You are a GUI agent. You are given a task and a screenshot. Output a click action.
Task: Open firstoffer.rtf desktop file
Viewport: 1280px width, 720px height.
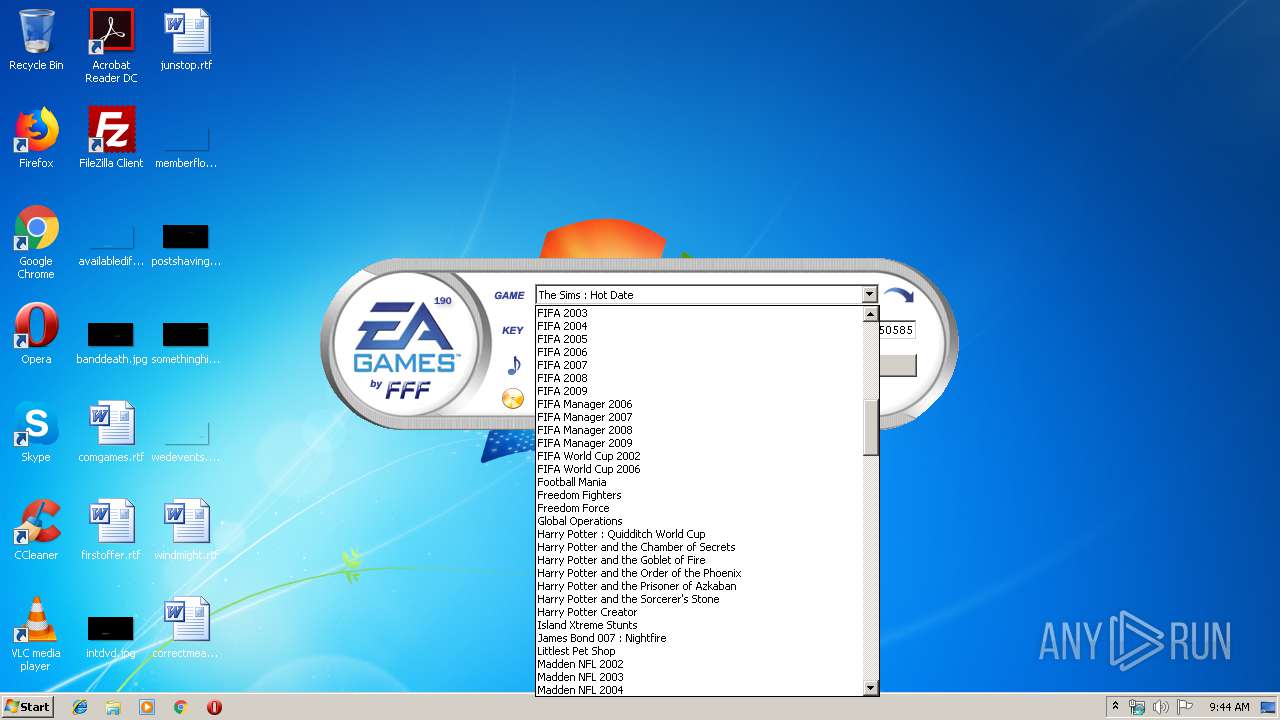pyautogui.click(x=111, y=530)
